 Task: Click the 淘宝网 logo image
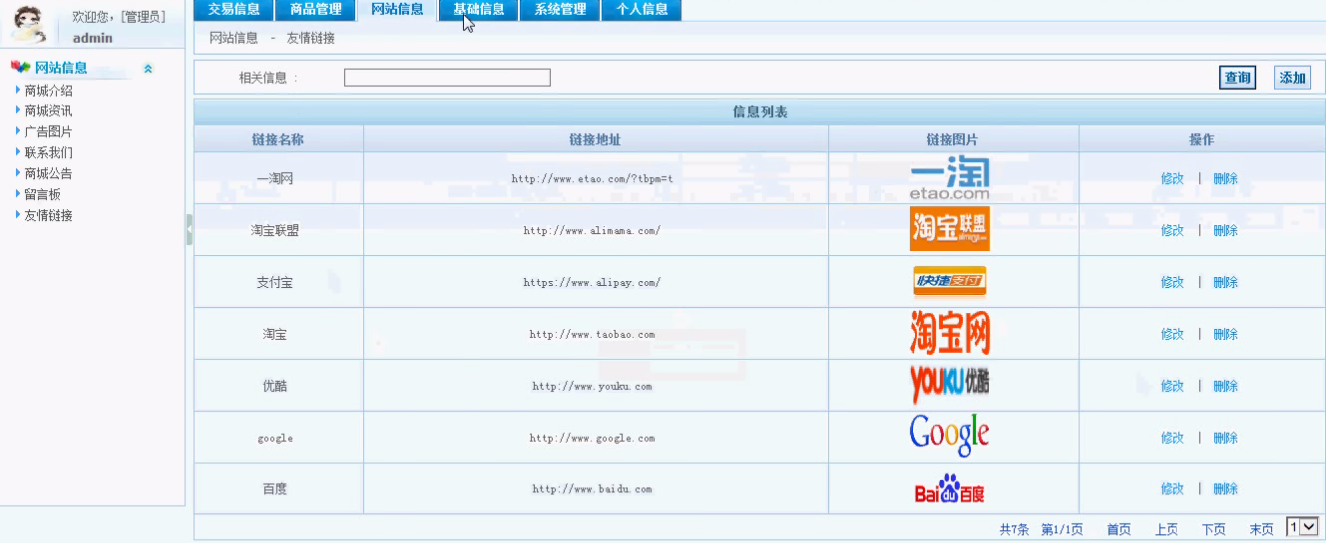tap(950, 334)
